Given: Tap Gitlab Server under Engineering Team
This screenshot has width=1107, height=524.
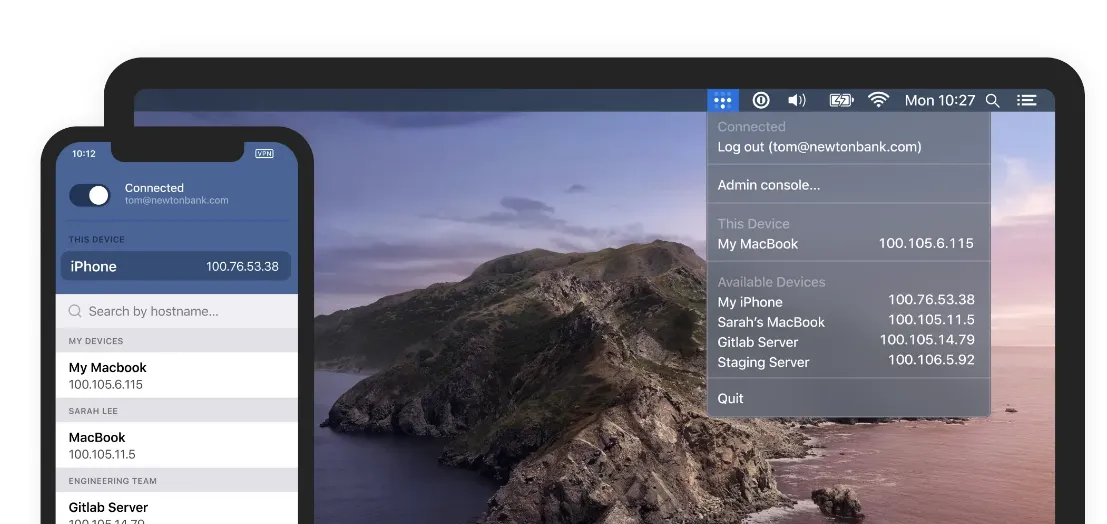Looking at the screenshot, I should click(x=176, y=508).
